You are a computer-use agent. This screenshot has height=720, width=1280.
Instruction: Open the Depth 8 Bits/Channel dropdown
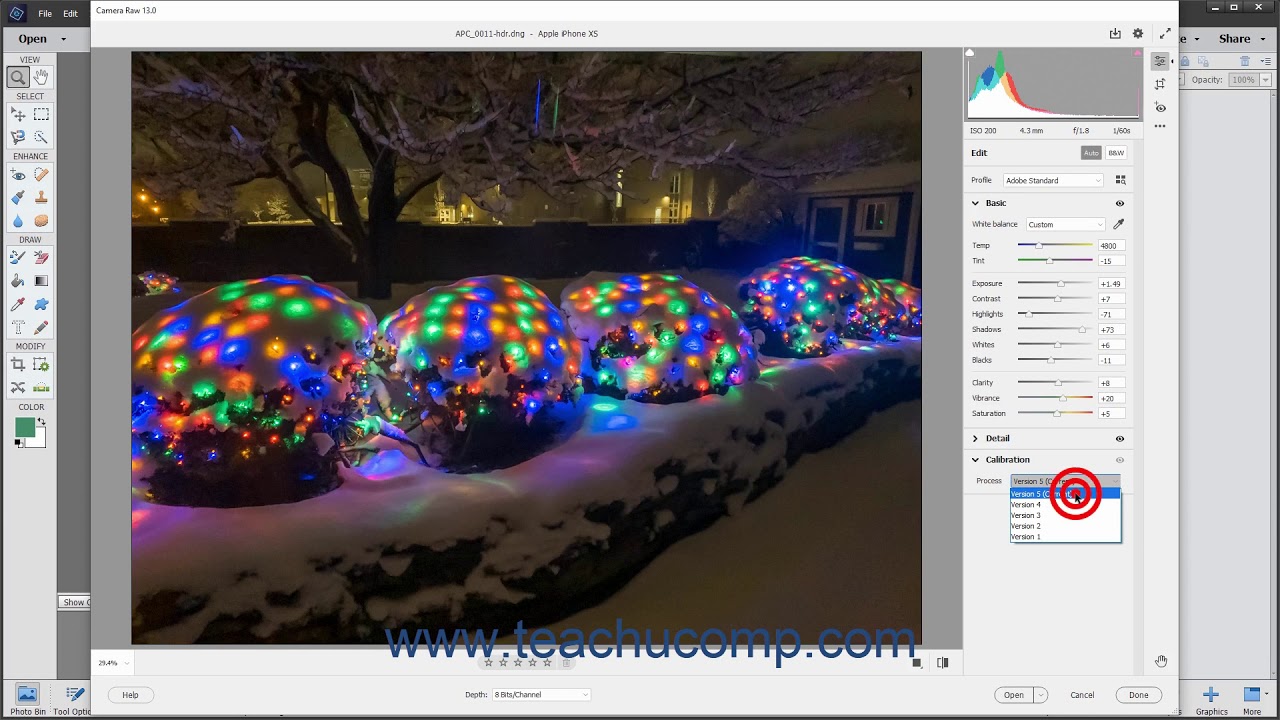tap(541, 694)
